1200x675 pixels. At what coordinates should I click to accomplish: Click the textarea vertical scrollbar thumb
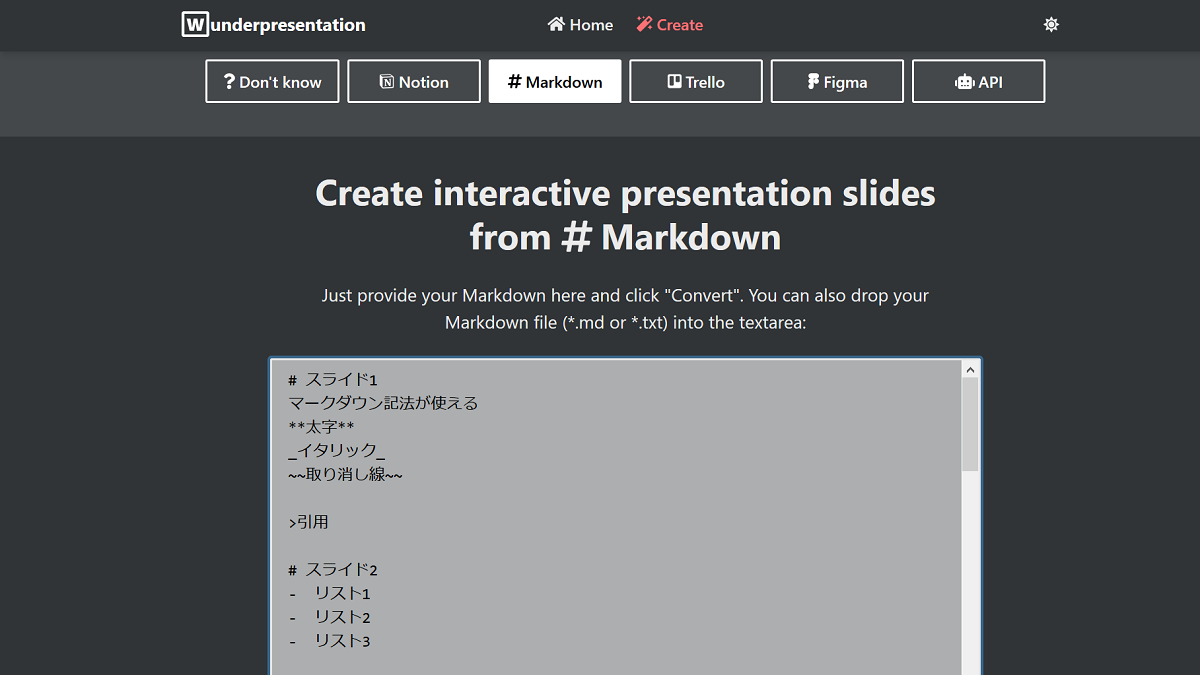(970, 424)
